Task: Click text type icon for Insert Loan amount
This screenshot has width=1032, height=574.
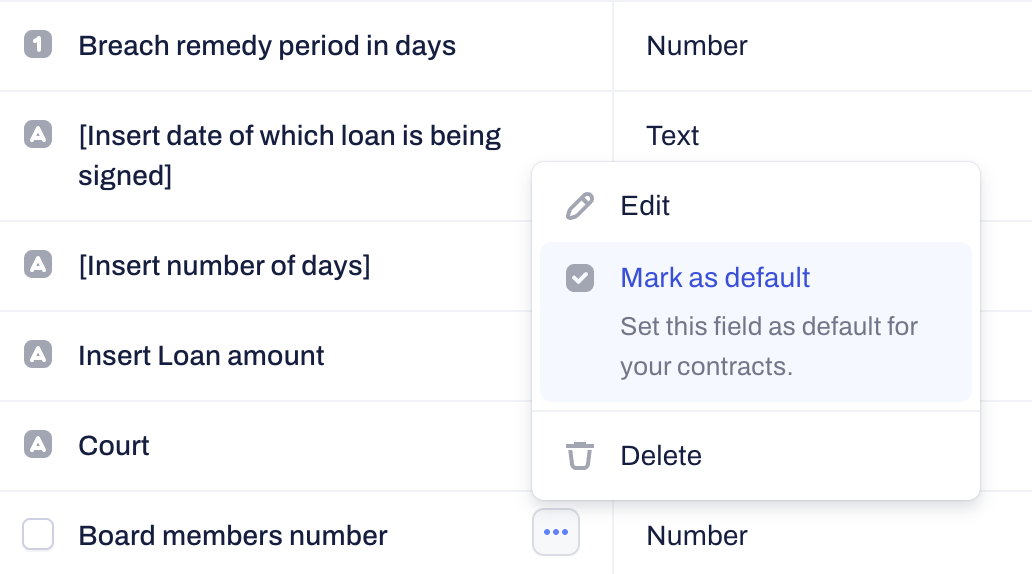Action: pyautogui.click(x=38, y=355)
